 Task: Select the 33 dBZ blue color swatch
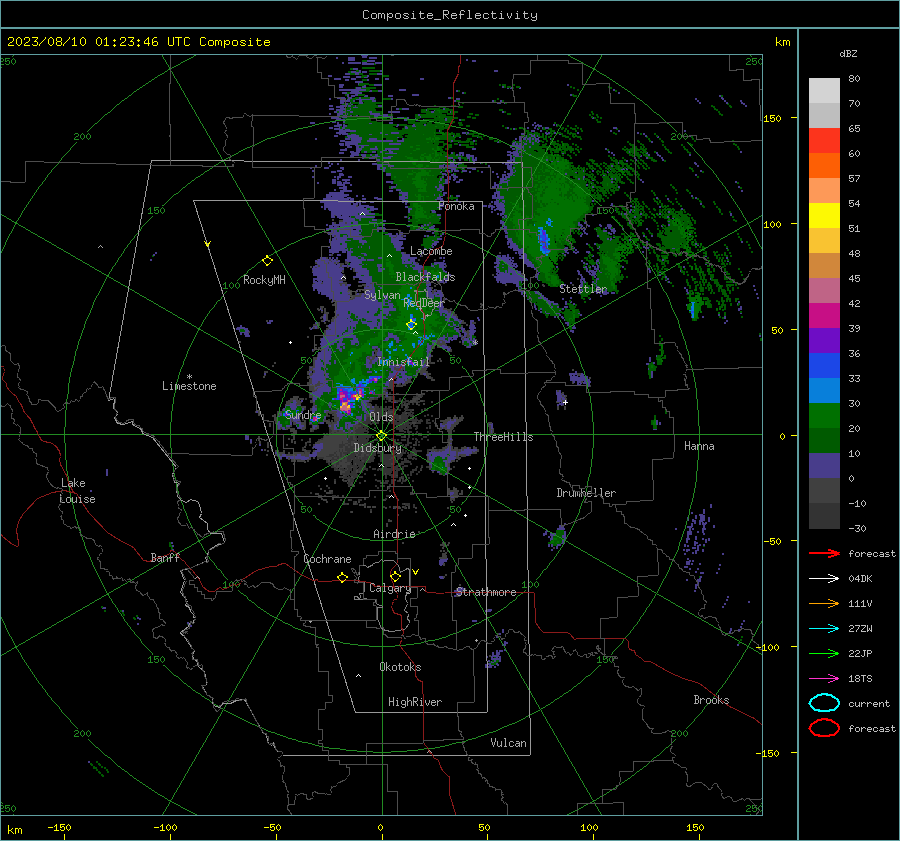pyautogui.click(x=824, y=365)
